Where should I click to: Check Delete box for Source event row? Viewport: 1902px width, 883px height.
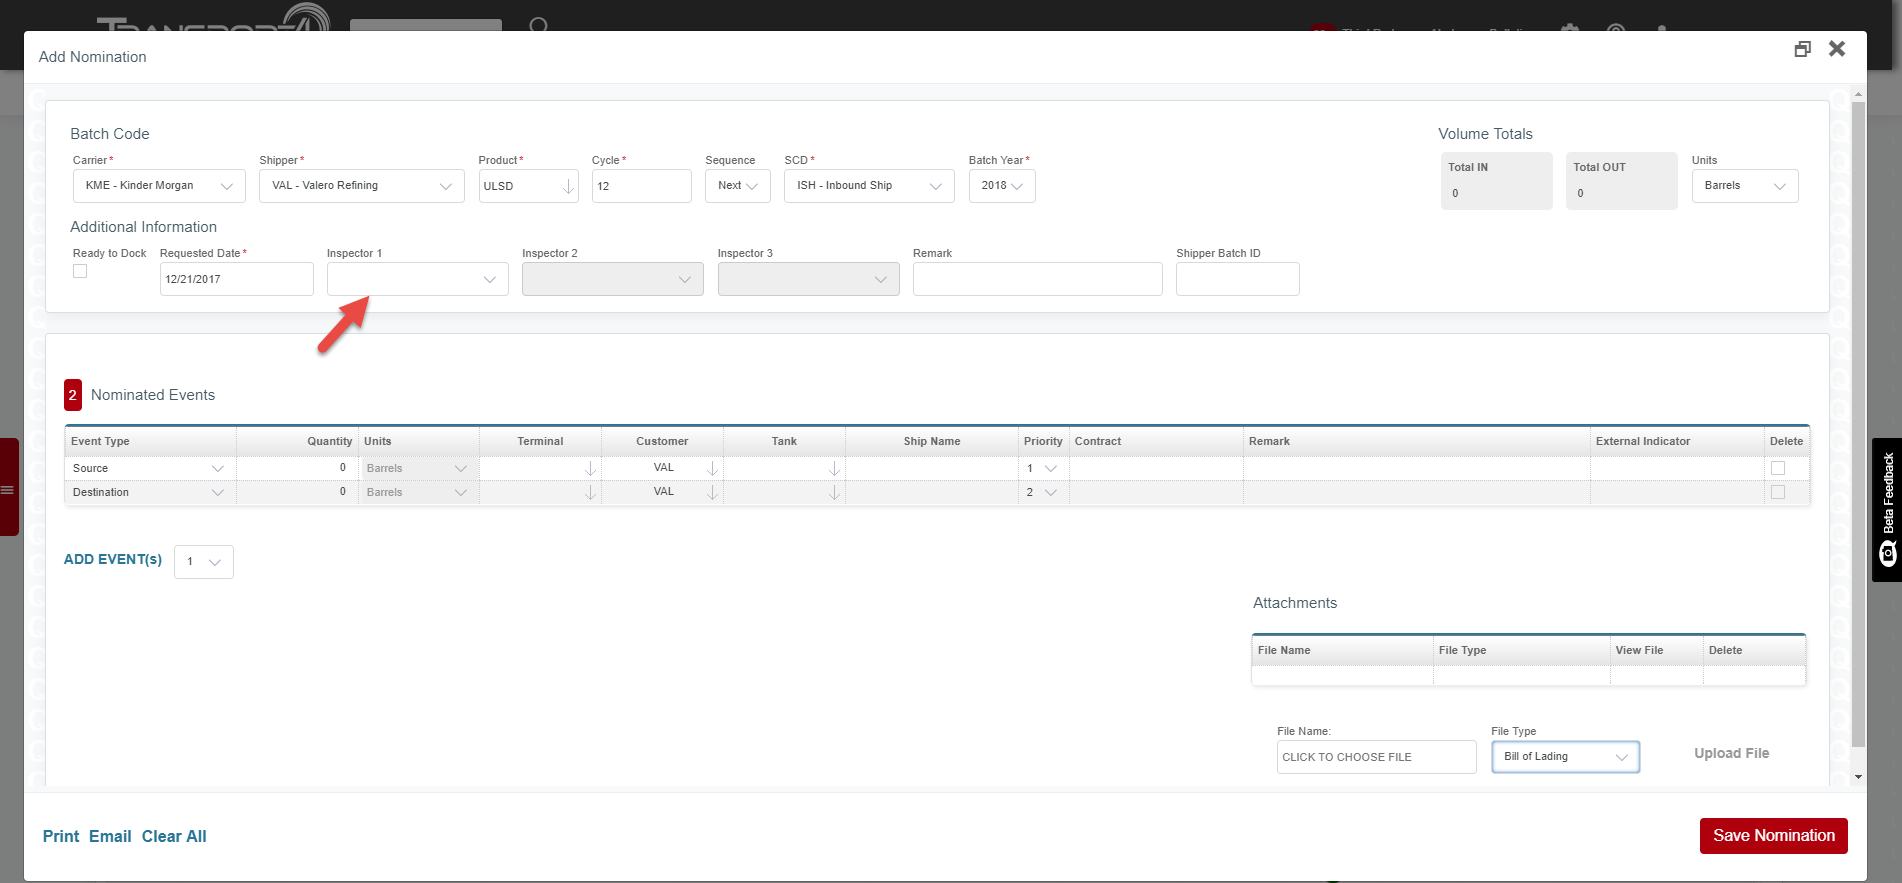[x=1777, y=468]
